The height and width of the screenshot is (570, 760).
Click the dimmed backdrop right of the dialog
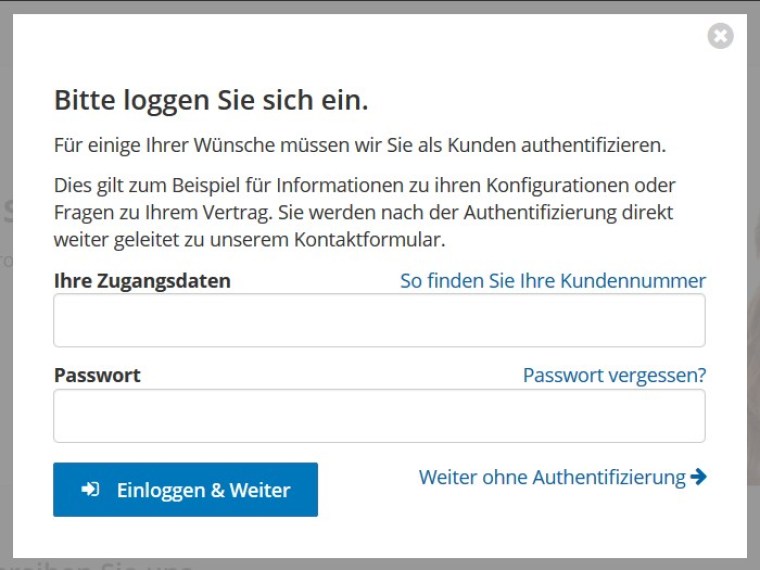coord(753,300)
